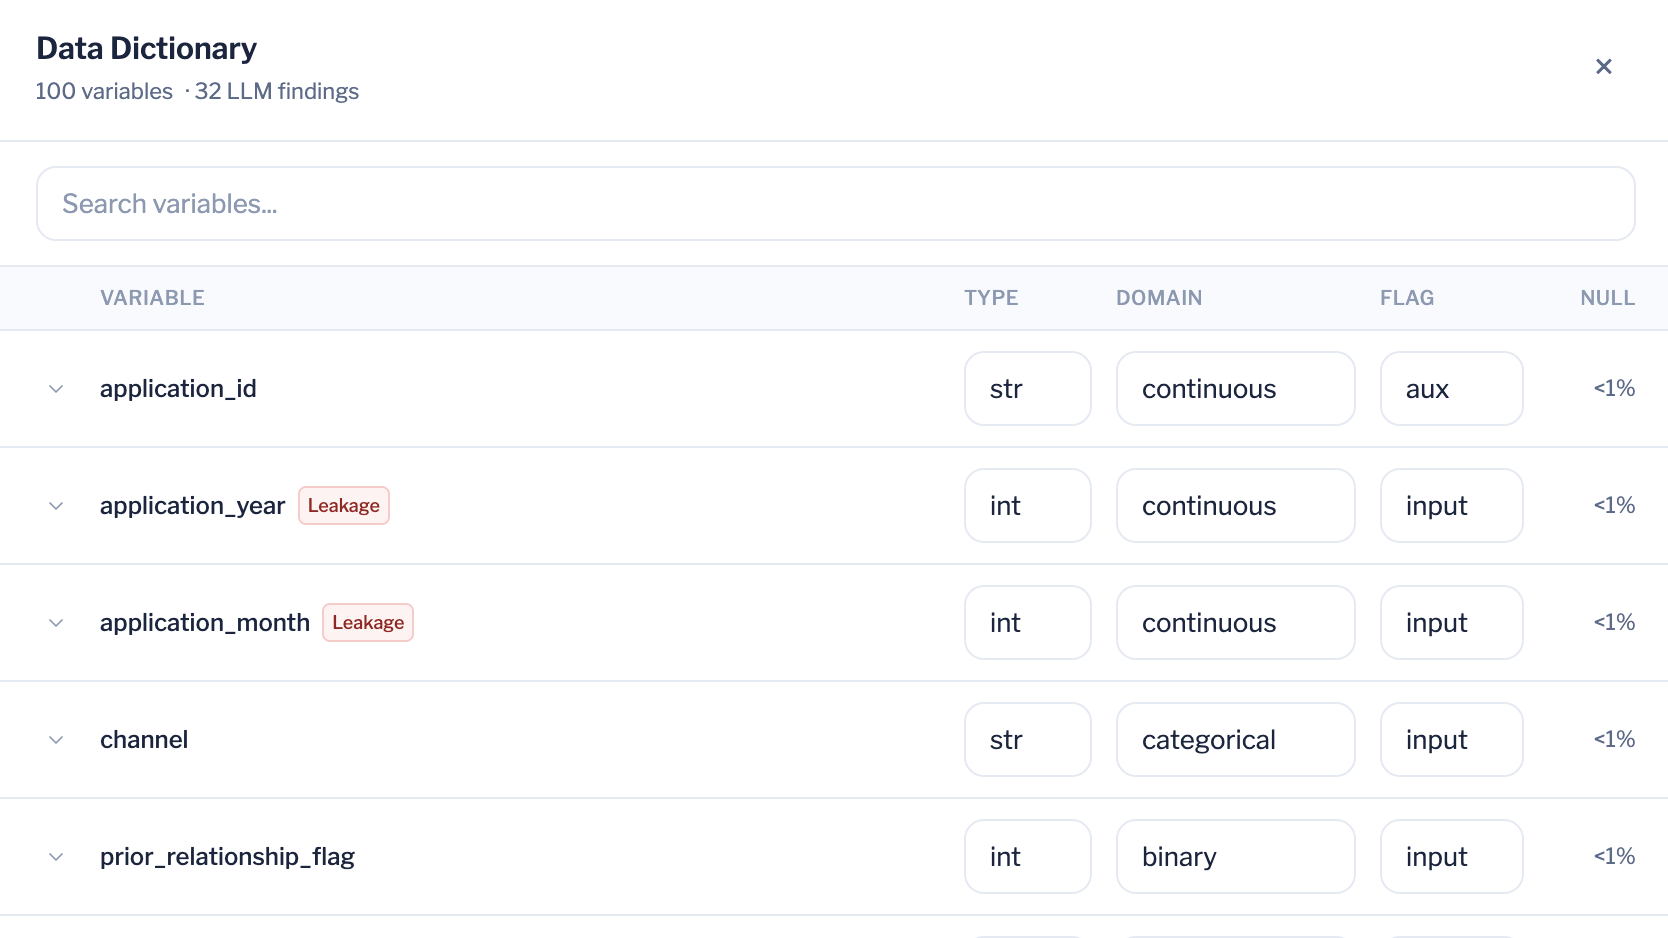Open type dropdown for application_id
The height and width of the screenshot is (938, 1668).
(x=1027, y=388)
